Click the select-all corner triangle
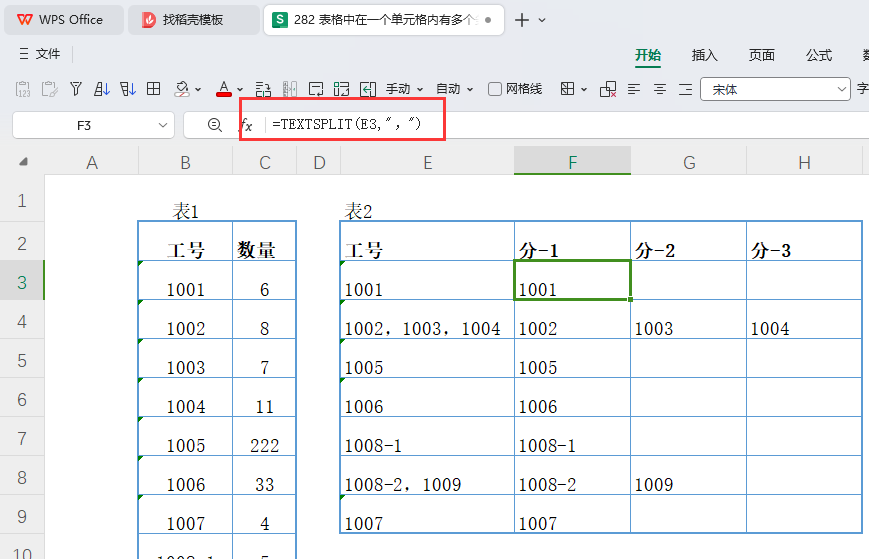 pos(23,162)
